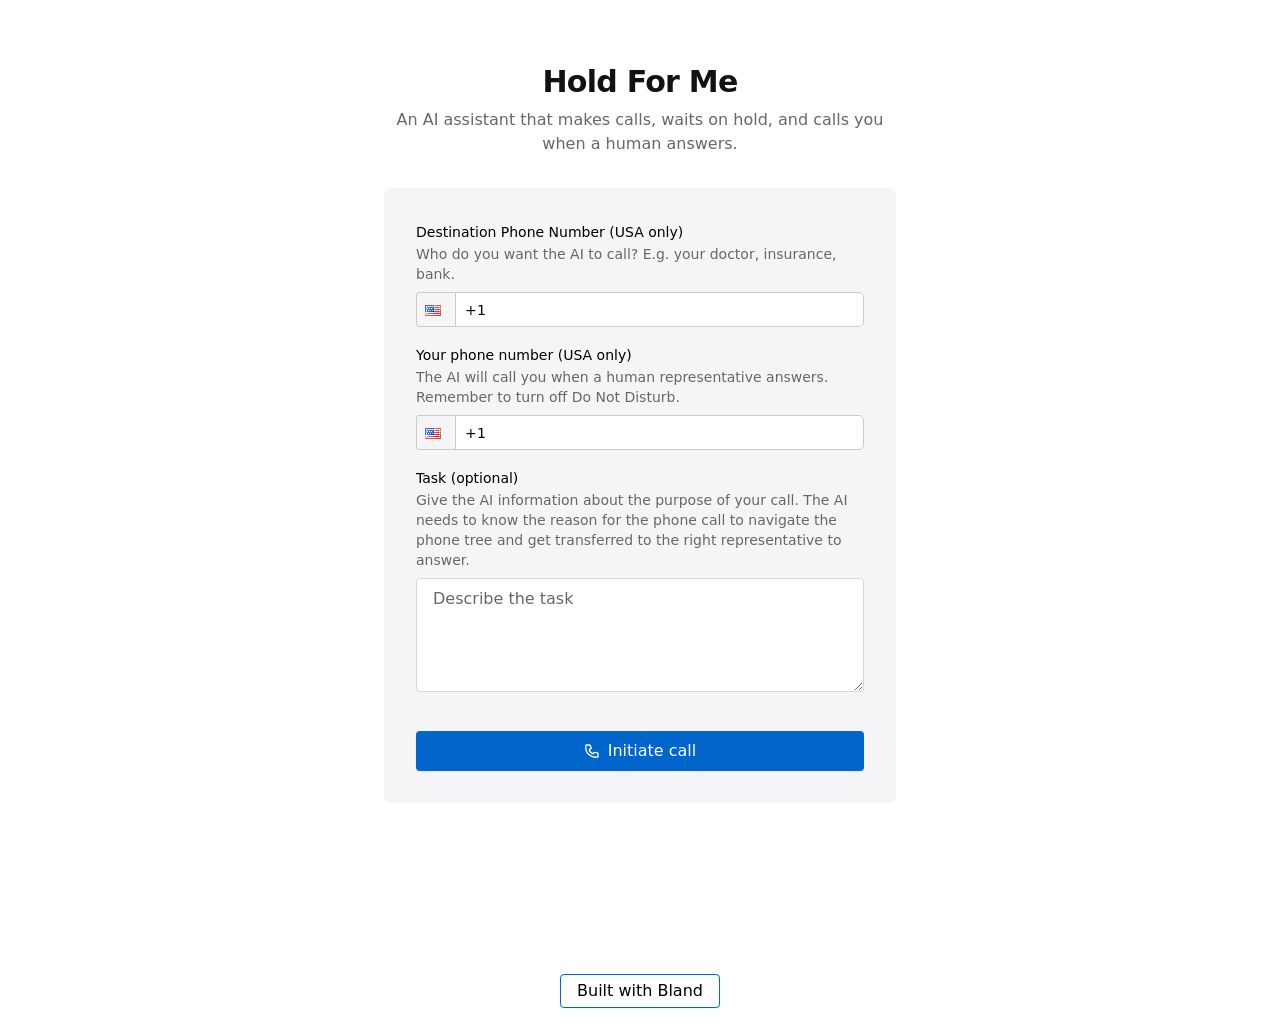The image size is (1280, 1024).
Task: Open the destination number country flag selector
Action: [x=436, y=310]
